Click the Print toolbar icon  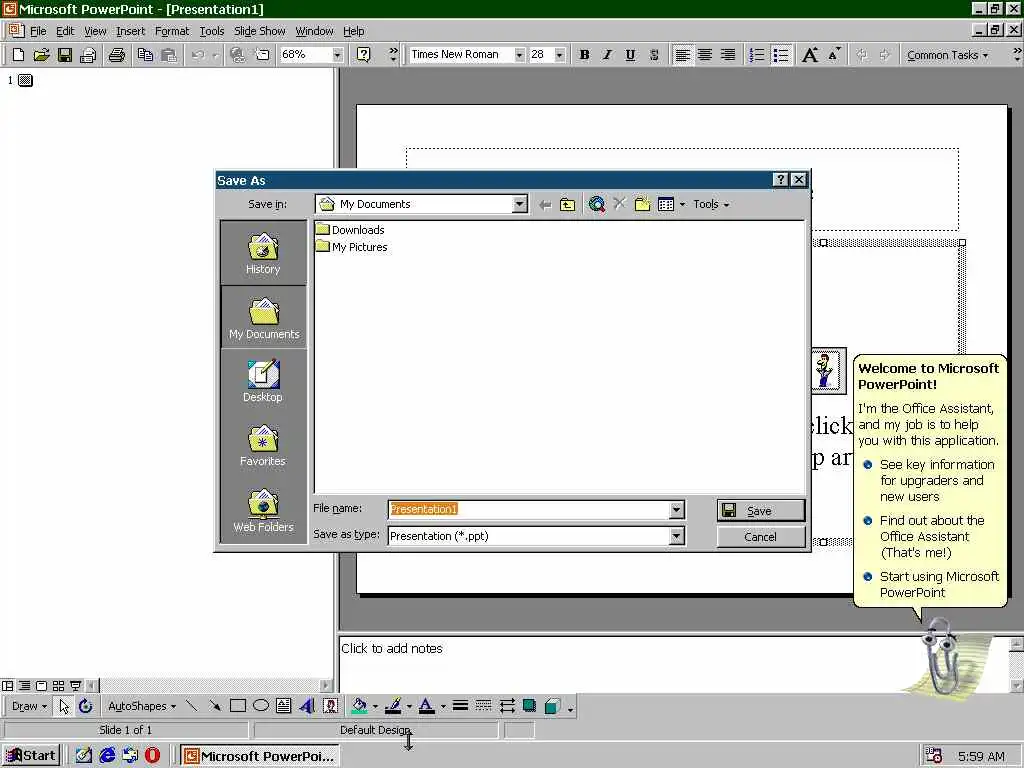click(117, 55)
